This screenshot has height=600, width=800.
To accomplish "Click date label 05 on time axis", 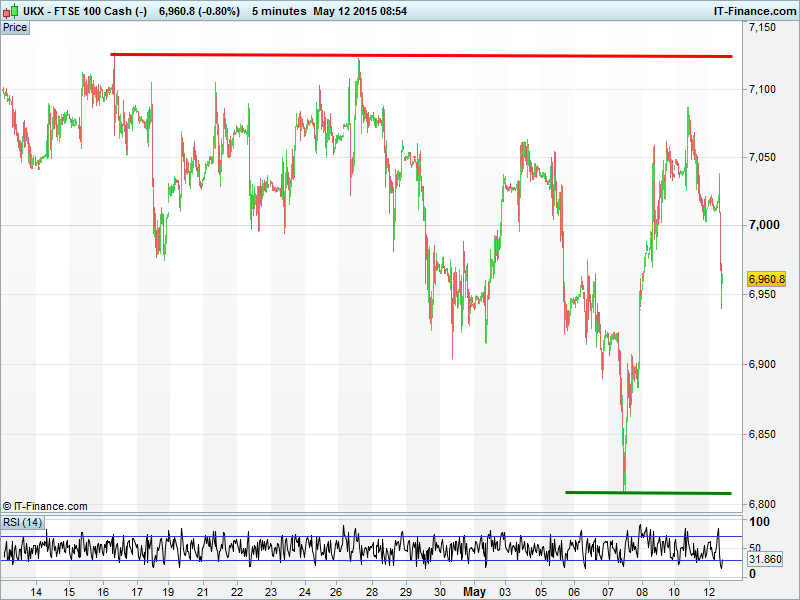I will [x=541, y=592].
